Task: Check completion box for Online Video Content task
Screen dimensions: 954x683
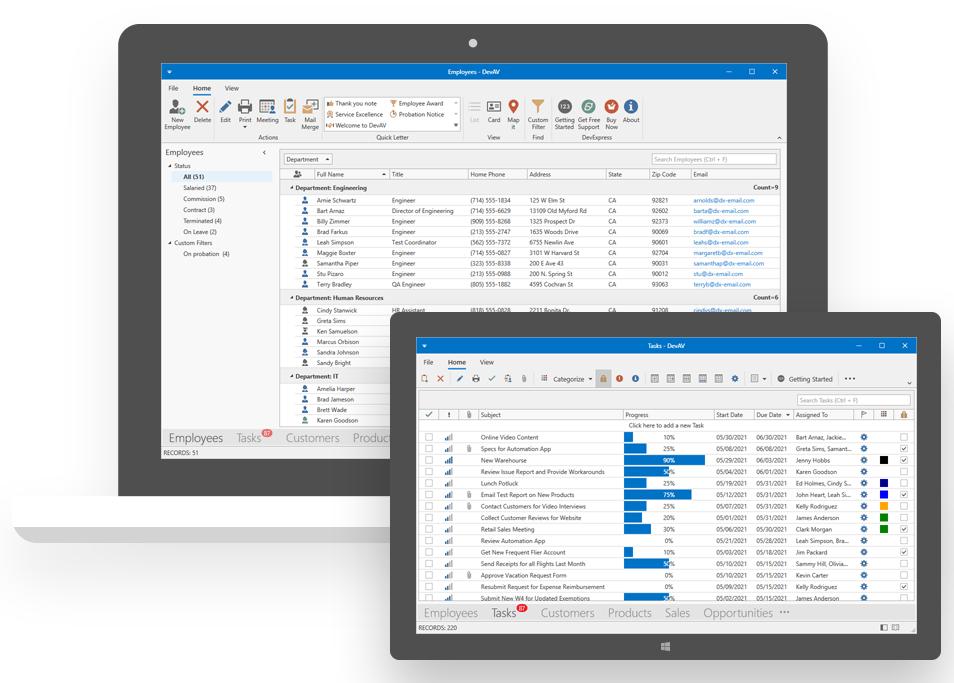Action: click(x=429, y=437)
